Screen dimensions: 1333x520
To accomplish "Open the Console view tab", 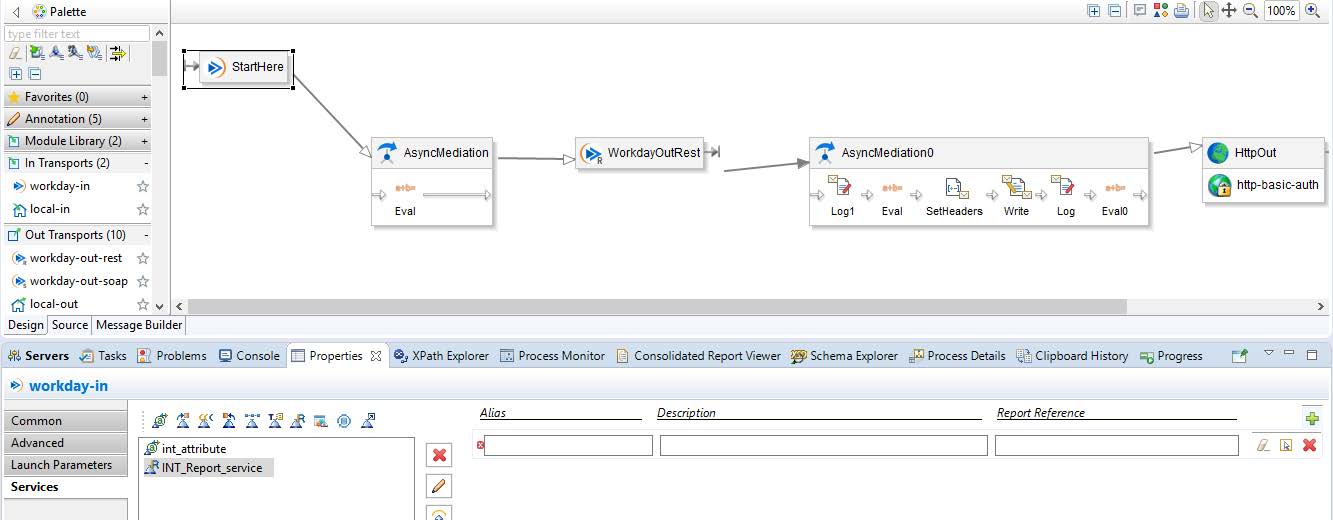I will (249, 356).
